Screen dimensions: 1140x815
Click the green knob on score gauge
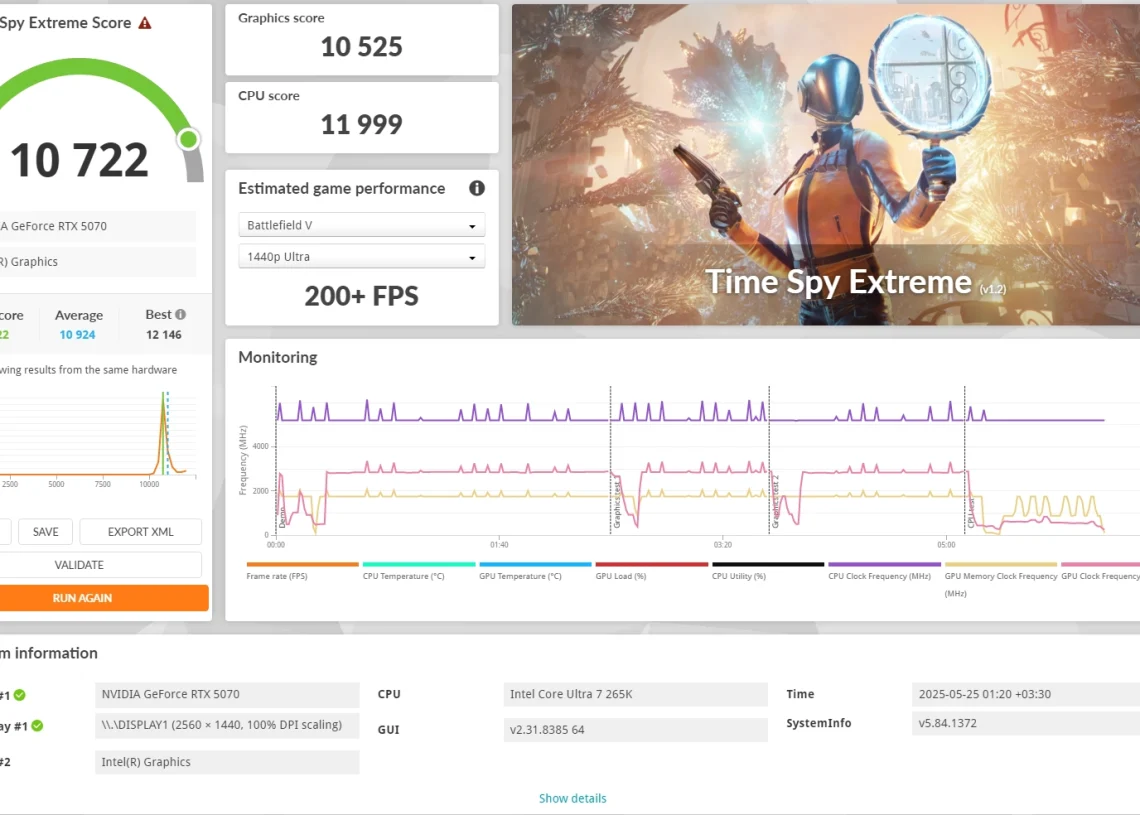pos(189,139)
